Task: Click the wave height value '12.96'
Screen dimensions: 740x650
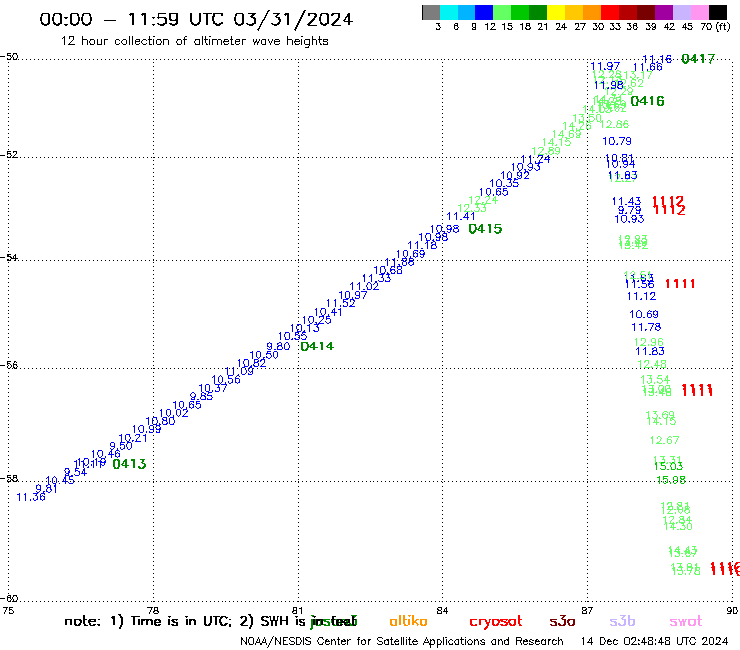Action: (x=648, y=342)
